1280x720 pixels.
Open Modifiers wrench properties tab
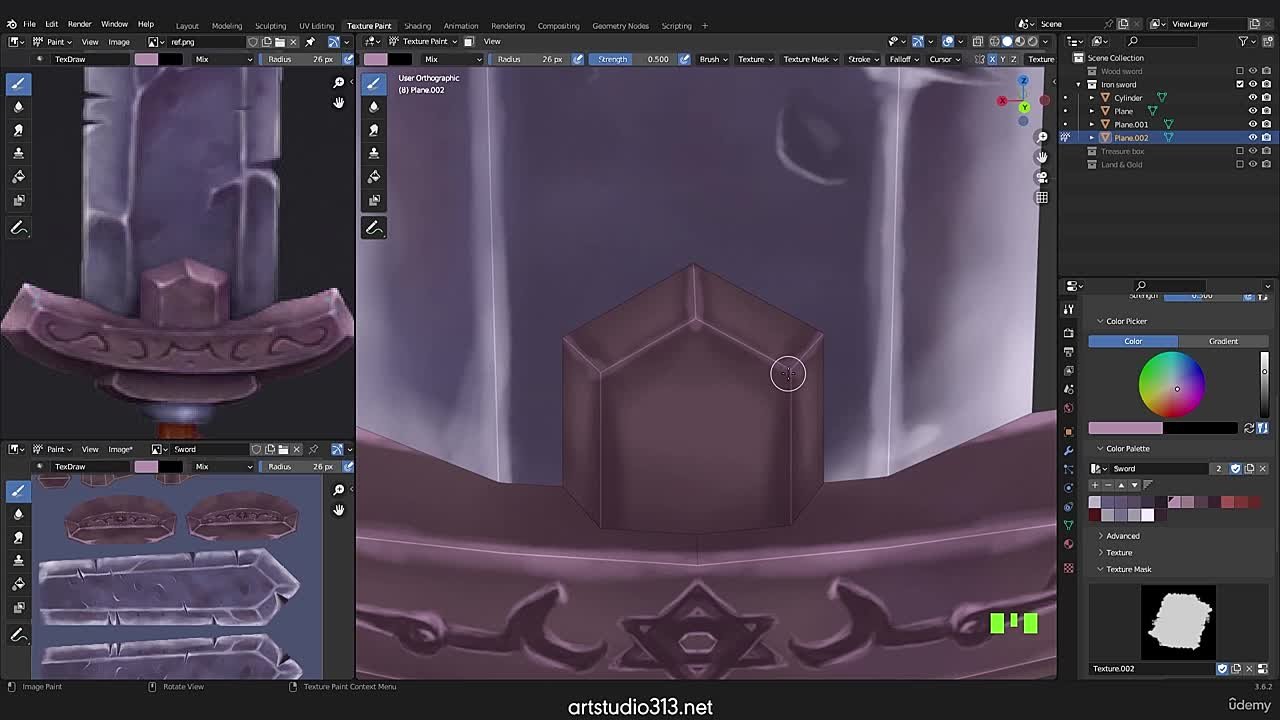pos(1069,450)
